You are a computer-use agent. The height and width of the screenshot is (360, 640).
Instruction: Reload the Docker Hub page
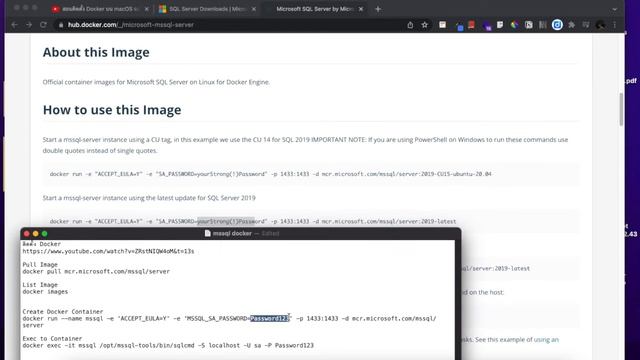[x=43, y=25]
